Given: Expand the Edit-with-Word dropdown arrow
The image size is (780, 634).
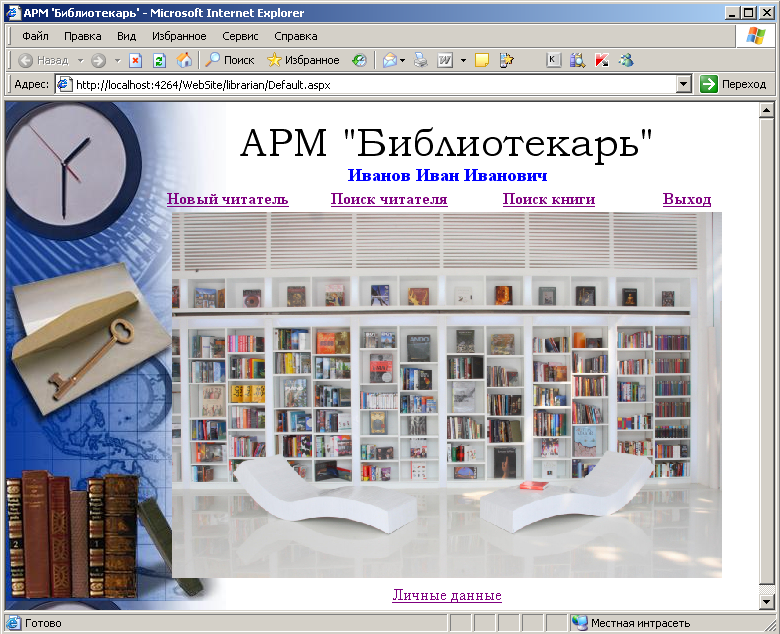Looking at the screenshot, I should pos(463,61).
